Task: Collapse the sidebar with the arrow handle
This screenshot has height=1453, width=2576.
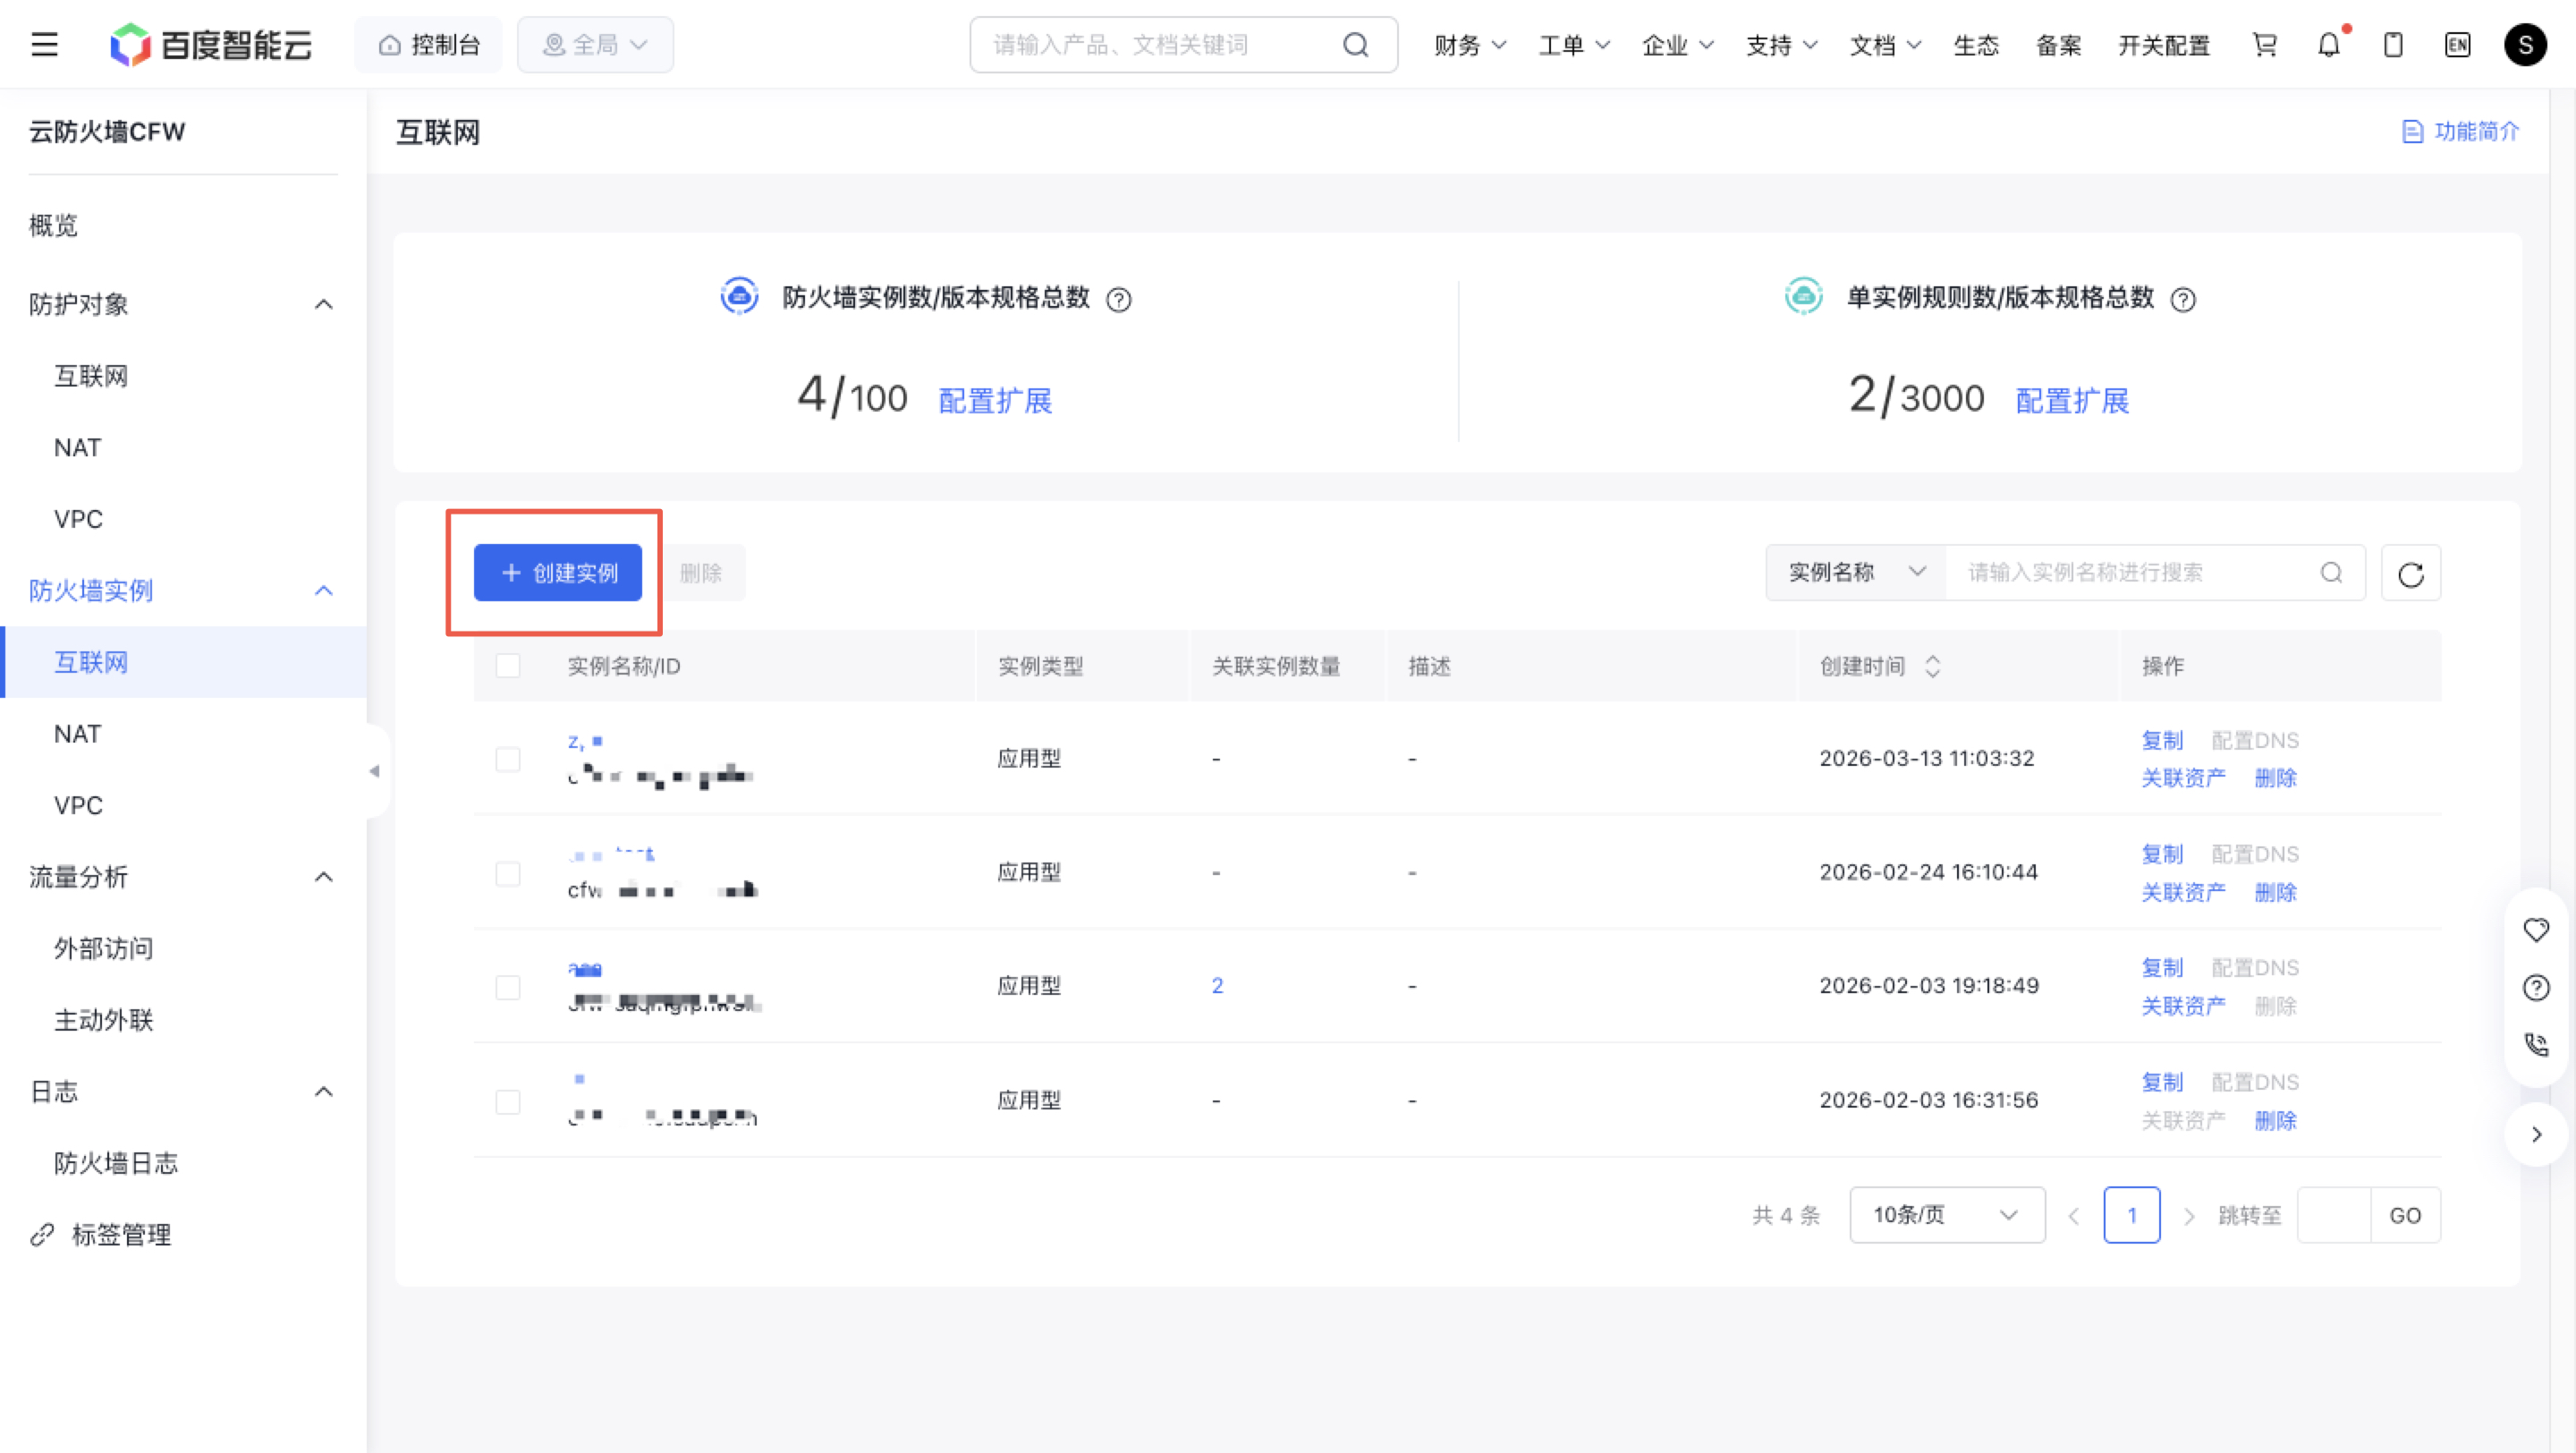Action: click(x=374, y=771)
